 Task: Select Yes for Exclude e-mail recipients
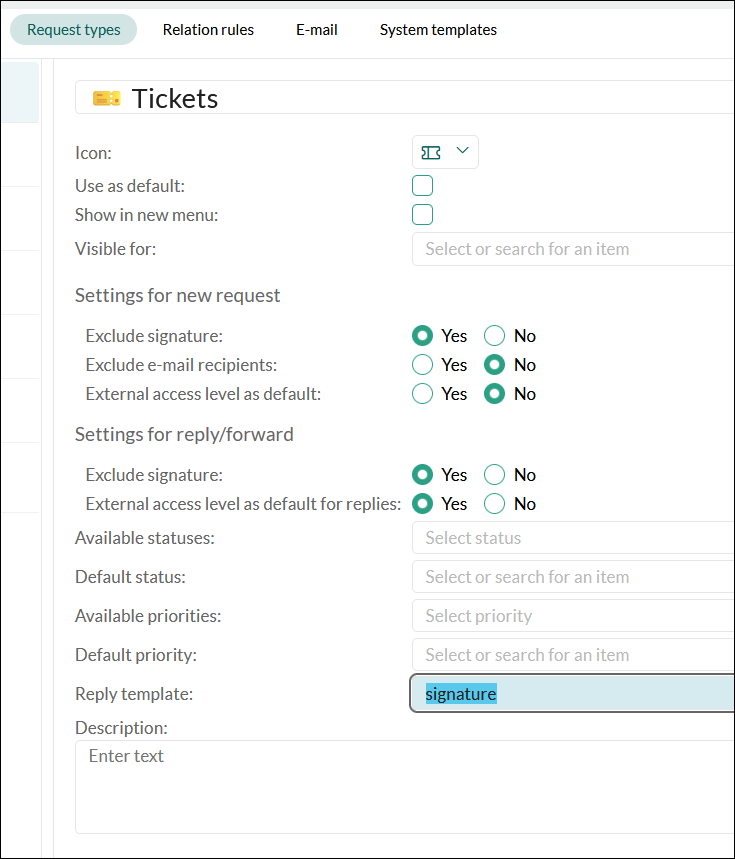tap(423, 365)
